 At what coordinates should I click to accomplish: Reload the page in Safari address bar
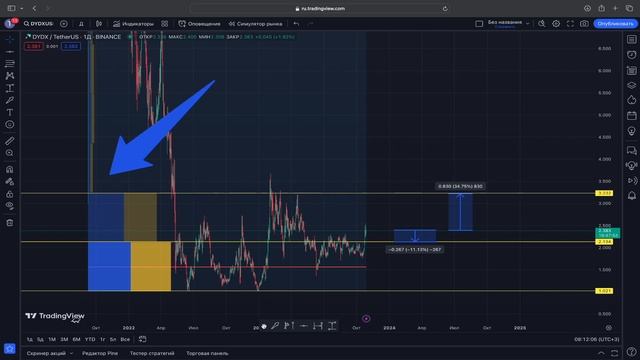(445, 9)
